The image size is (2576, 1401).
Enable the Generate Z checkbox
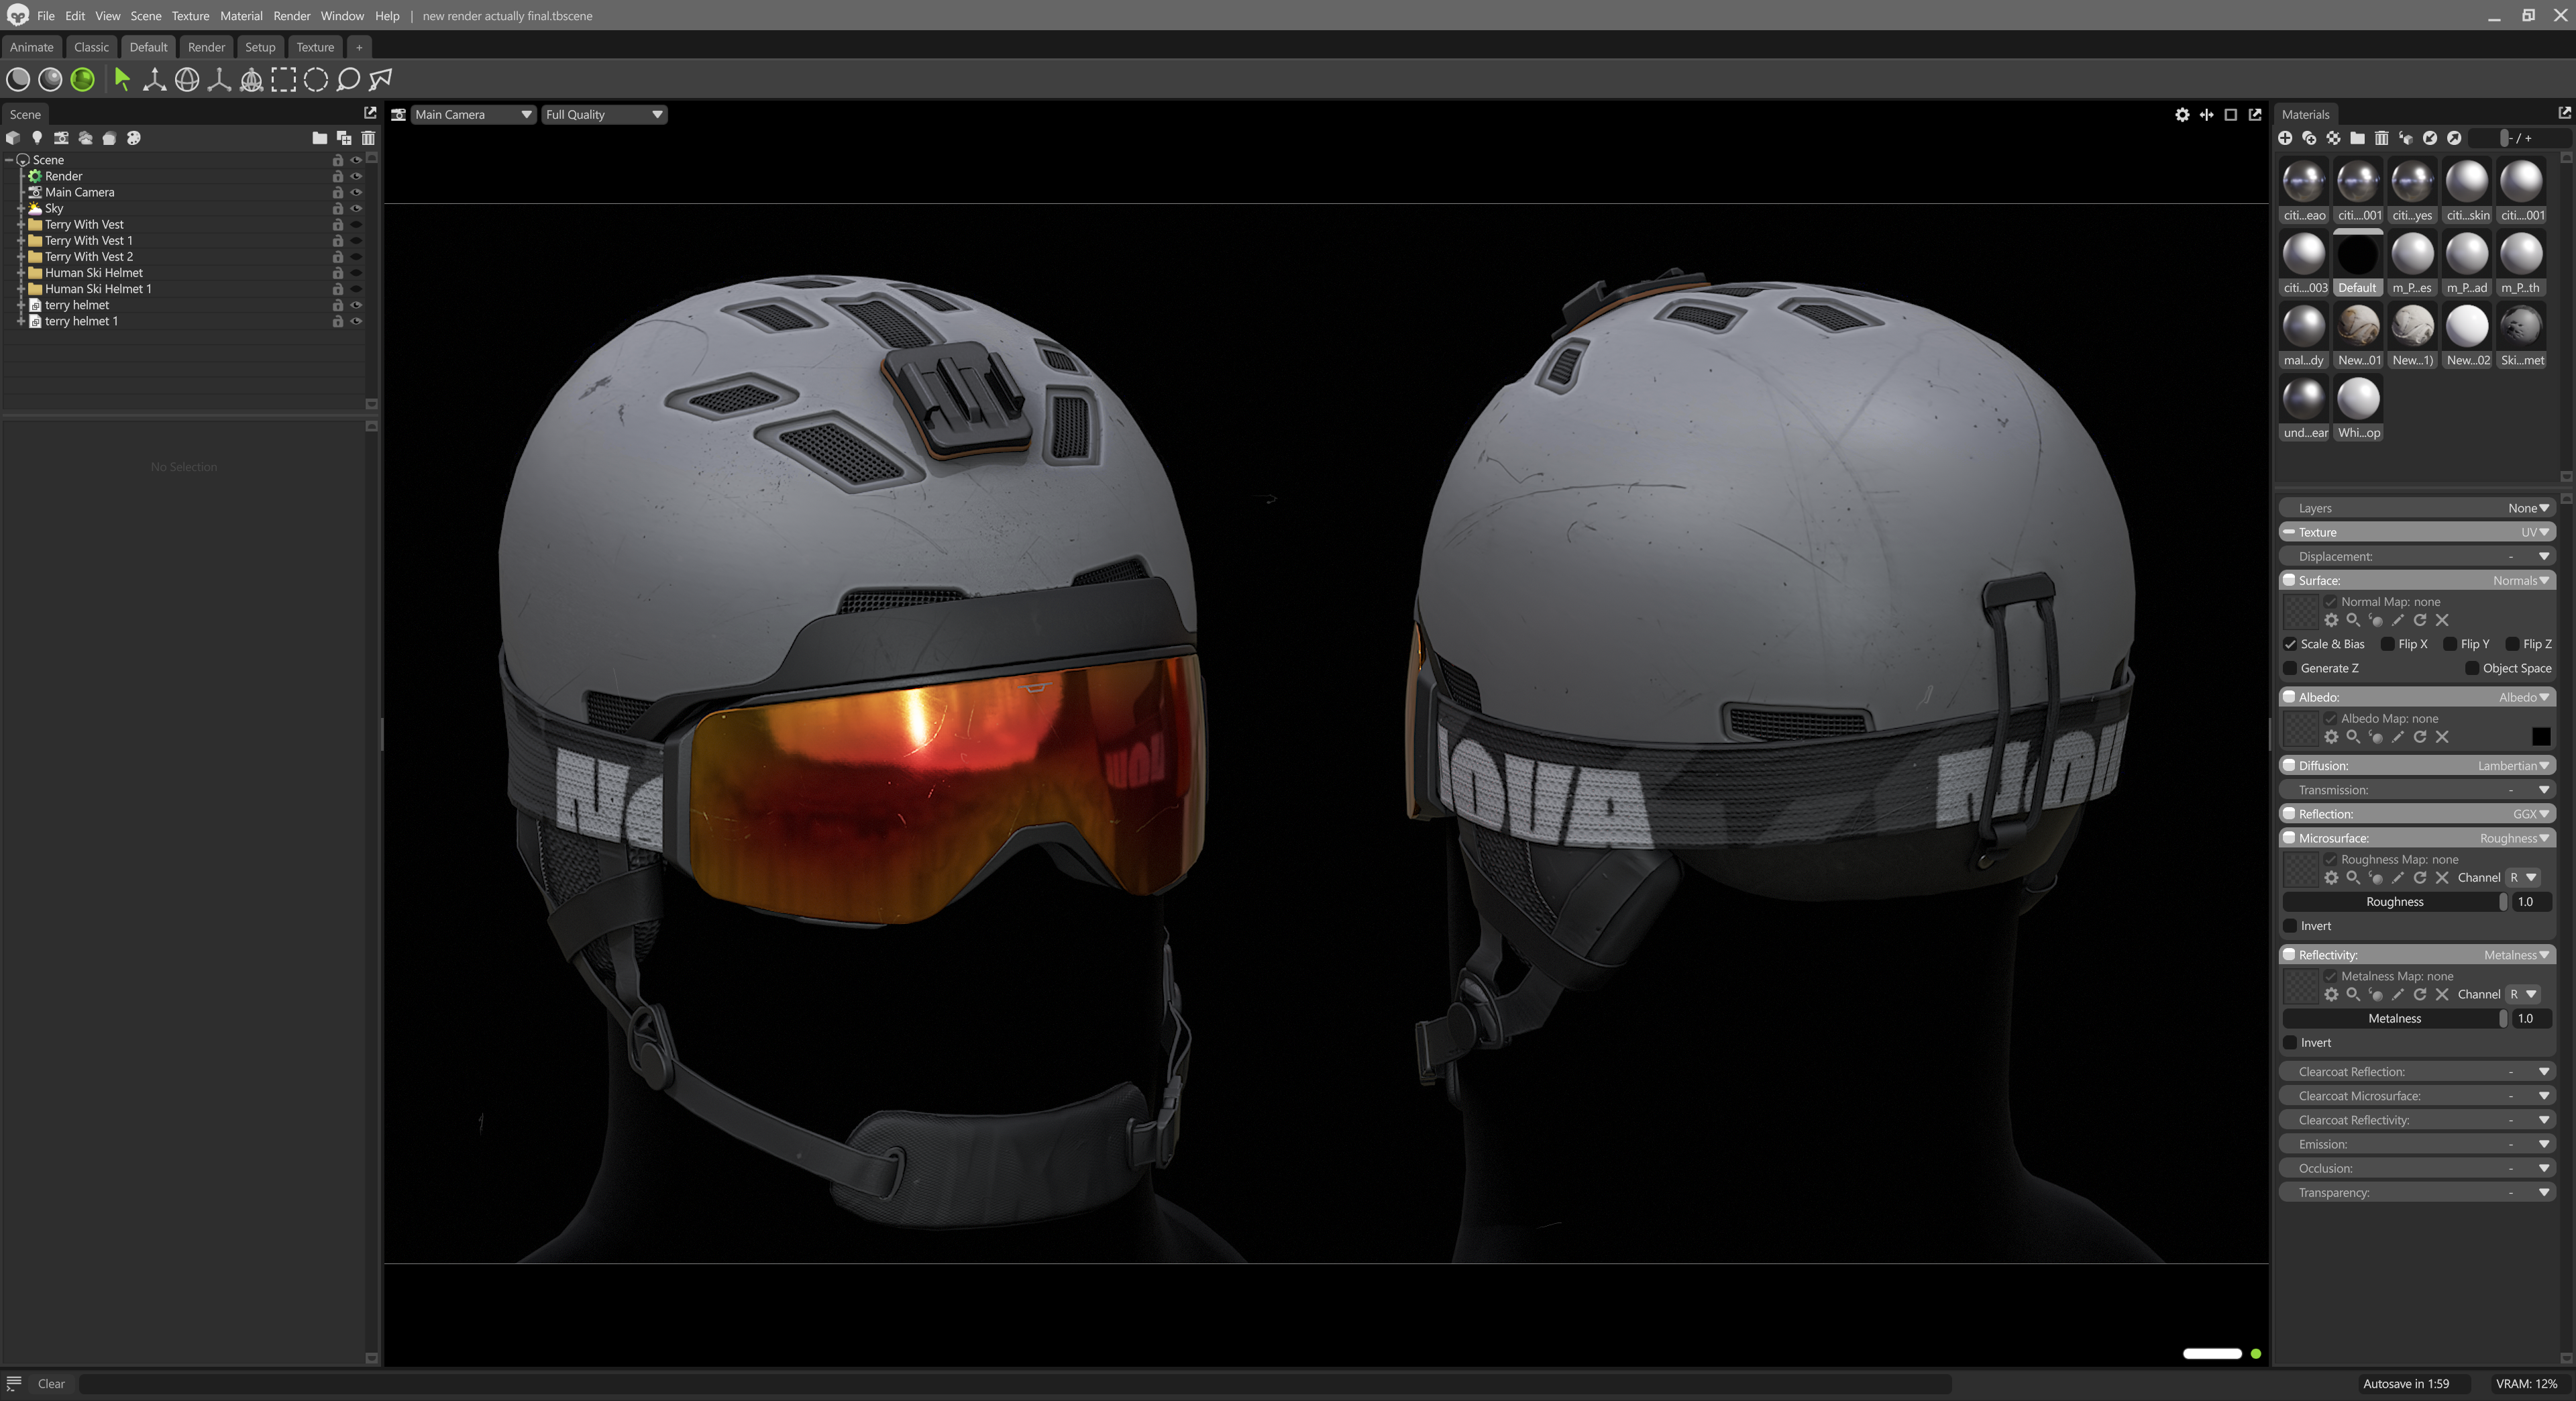tap(2290, 668)
